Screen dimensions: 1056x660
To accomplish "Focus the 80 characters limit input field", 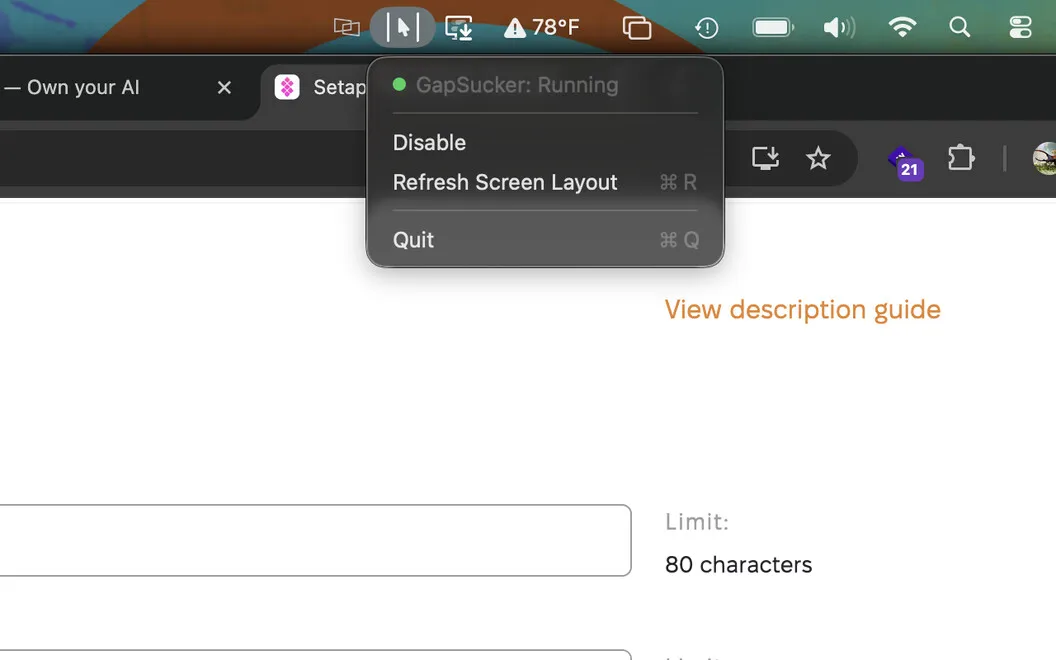I will 315,540.
